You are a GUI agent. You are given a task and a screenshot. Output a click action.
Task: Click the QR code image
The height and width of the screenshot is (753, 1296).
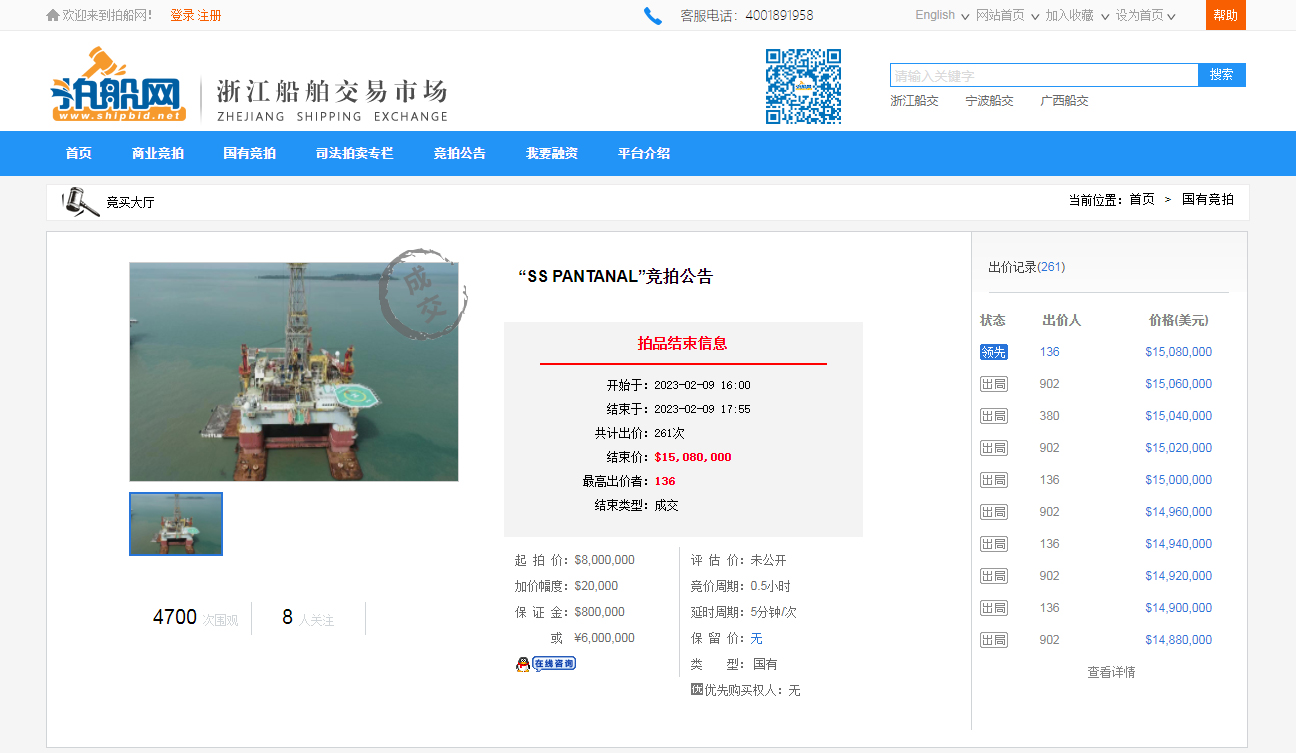803,86
